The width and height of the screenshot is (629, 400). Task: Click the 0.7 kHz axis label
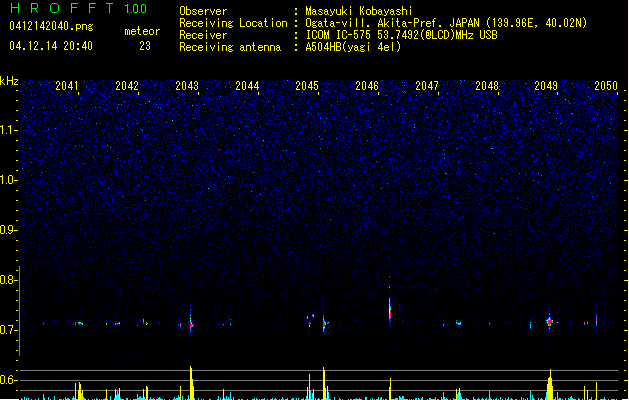[x=8, y=330]
